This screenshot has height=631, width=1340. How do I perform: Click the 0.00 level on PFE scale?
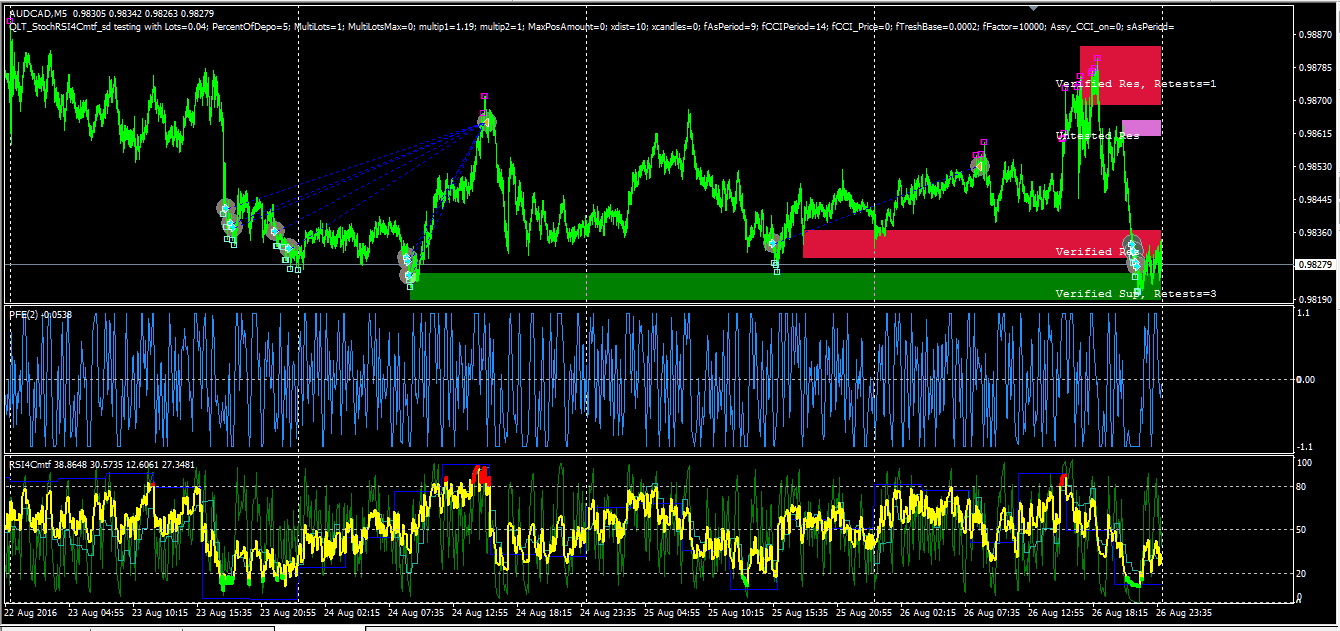tap(1306, 380)
